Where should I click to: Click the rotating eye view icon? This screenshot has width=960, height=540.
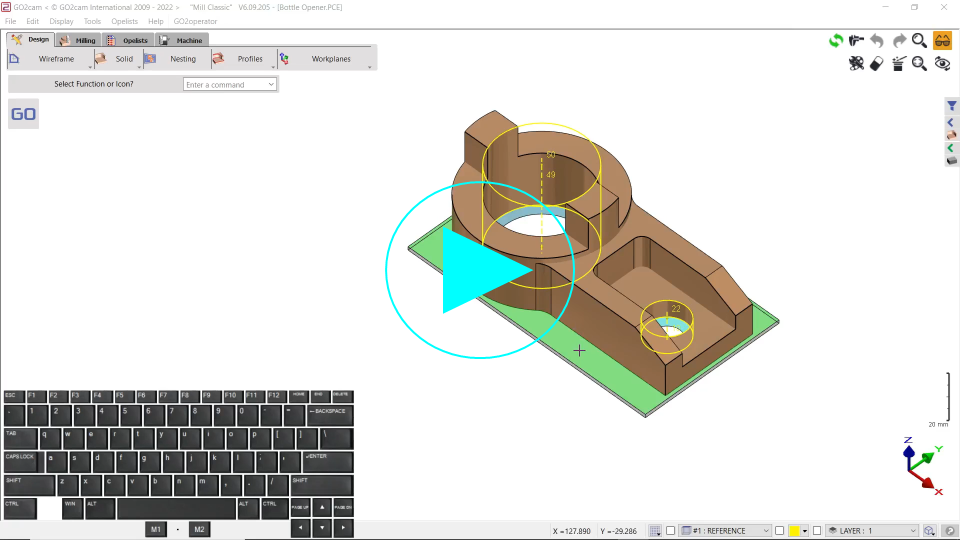coord(942,64)
